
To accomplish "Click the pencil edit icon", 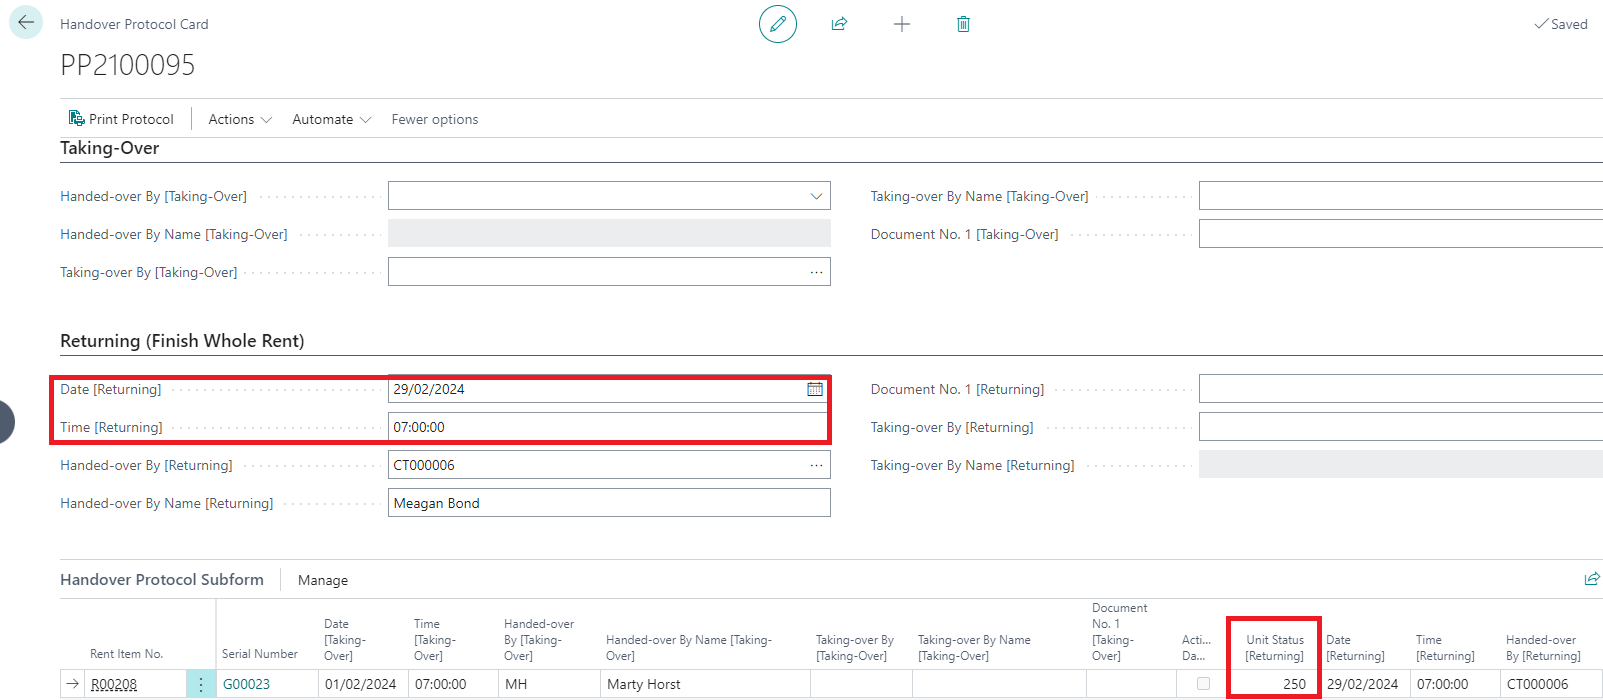I will click(x=777, y=24).
